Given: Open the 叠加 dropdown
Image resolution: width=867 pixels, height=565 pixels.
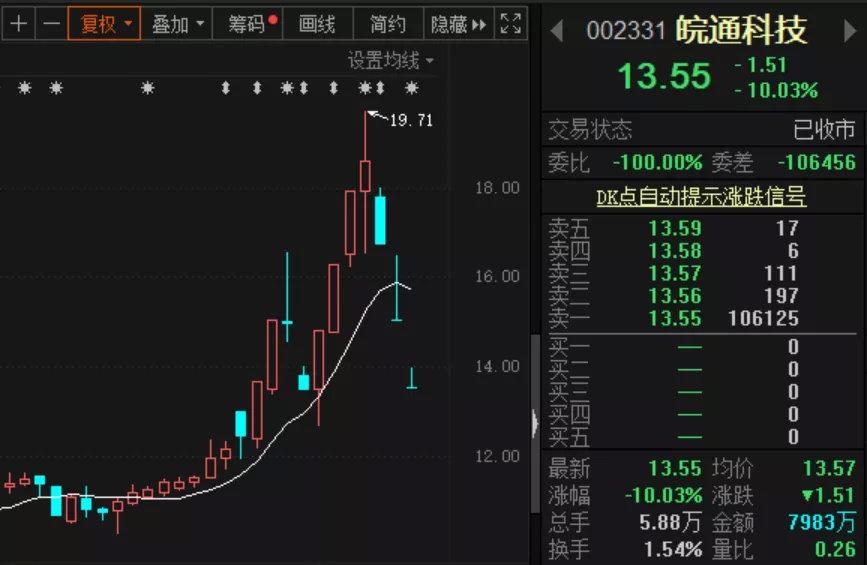Looking at the screenshot, I should point(177,24).
